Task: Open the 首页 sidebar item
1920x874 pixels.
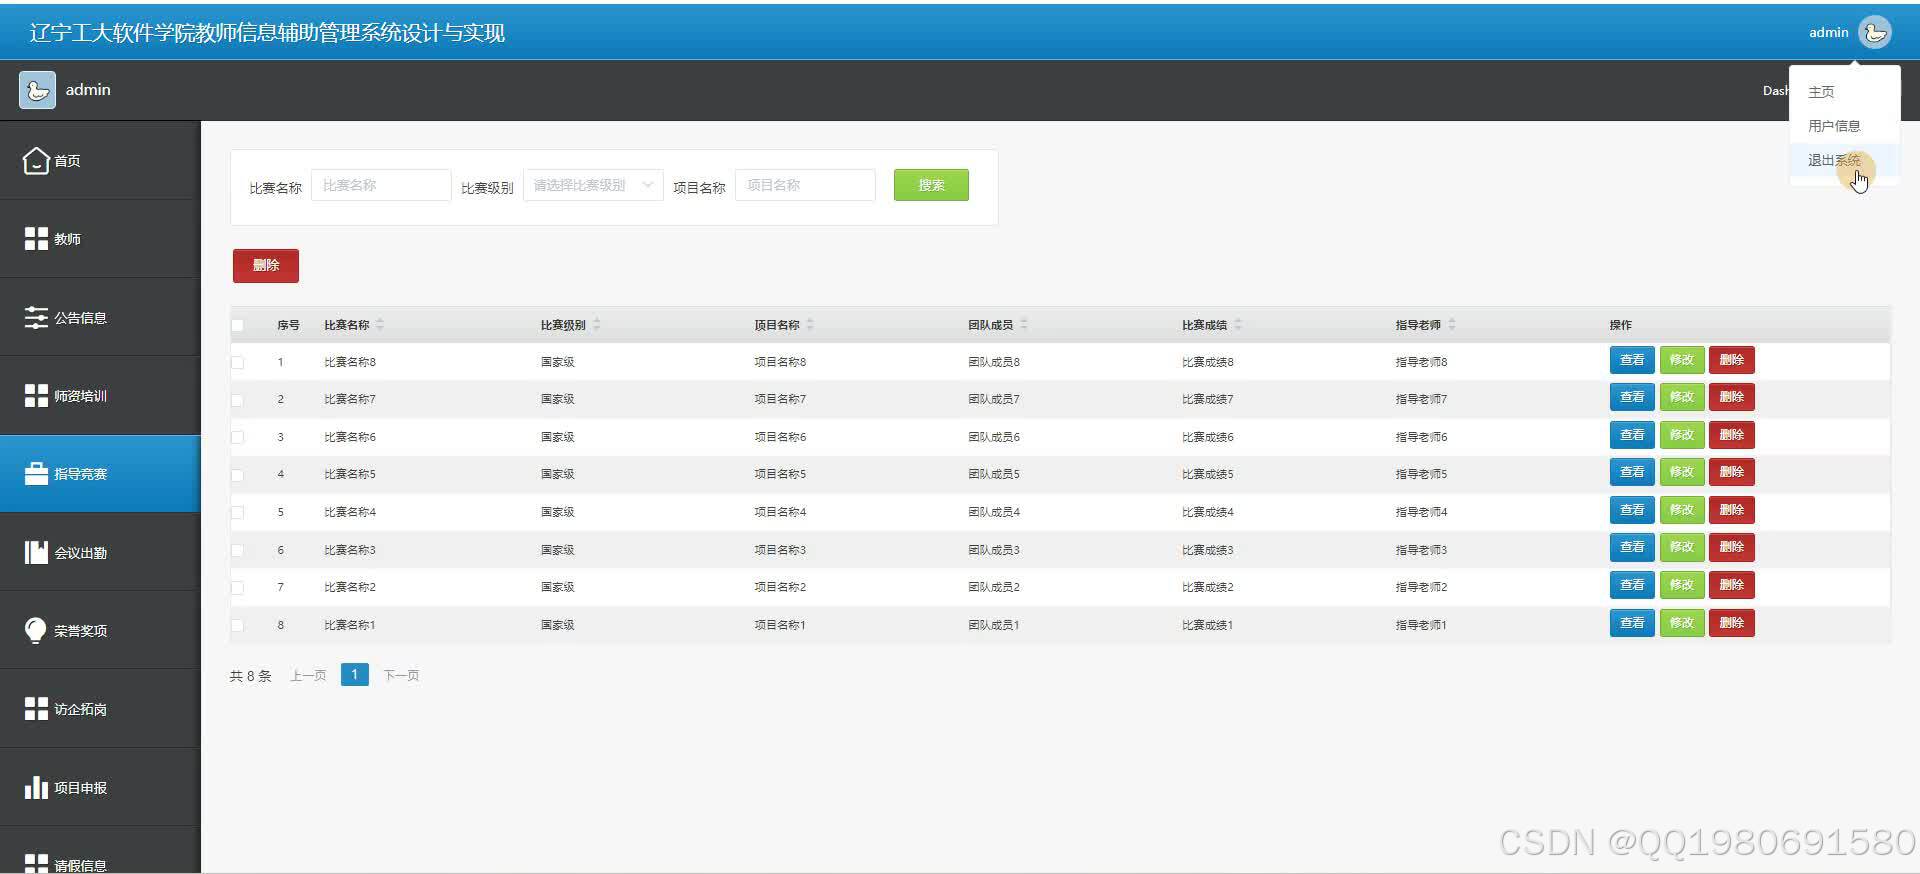Action: pyautogui.click(x=100, y=160)
